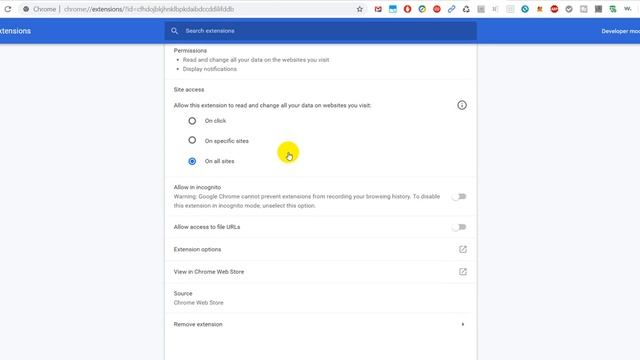
Task: Click View in Chrome Web Store label
Action: [209, 272]
